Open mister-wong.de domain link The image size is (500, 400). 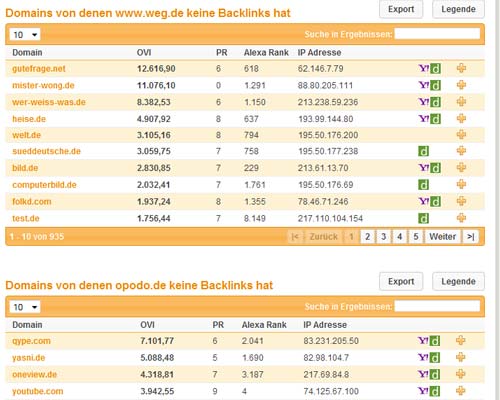(43, 85)
